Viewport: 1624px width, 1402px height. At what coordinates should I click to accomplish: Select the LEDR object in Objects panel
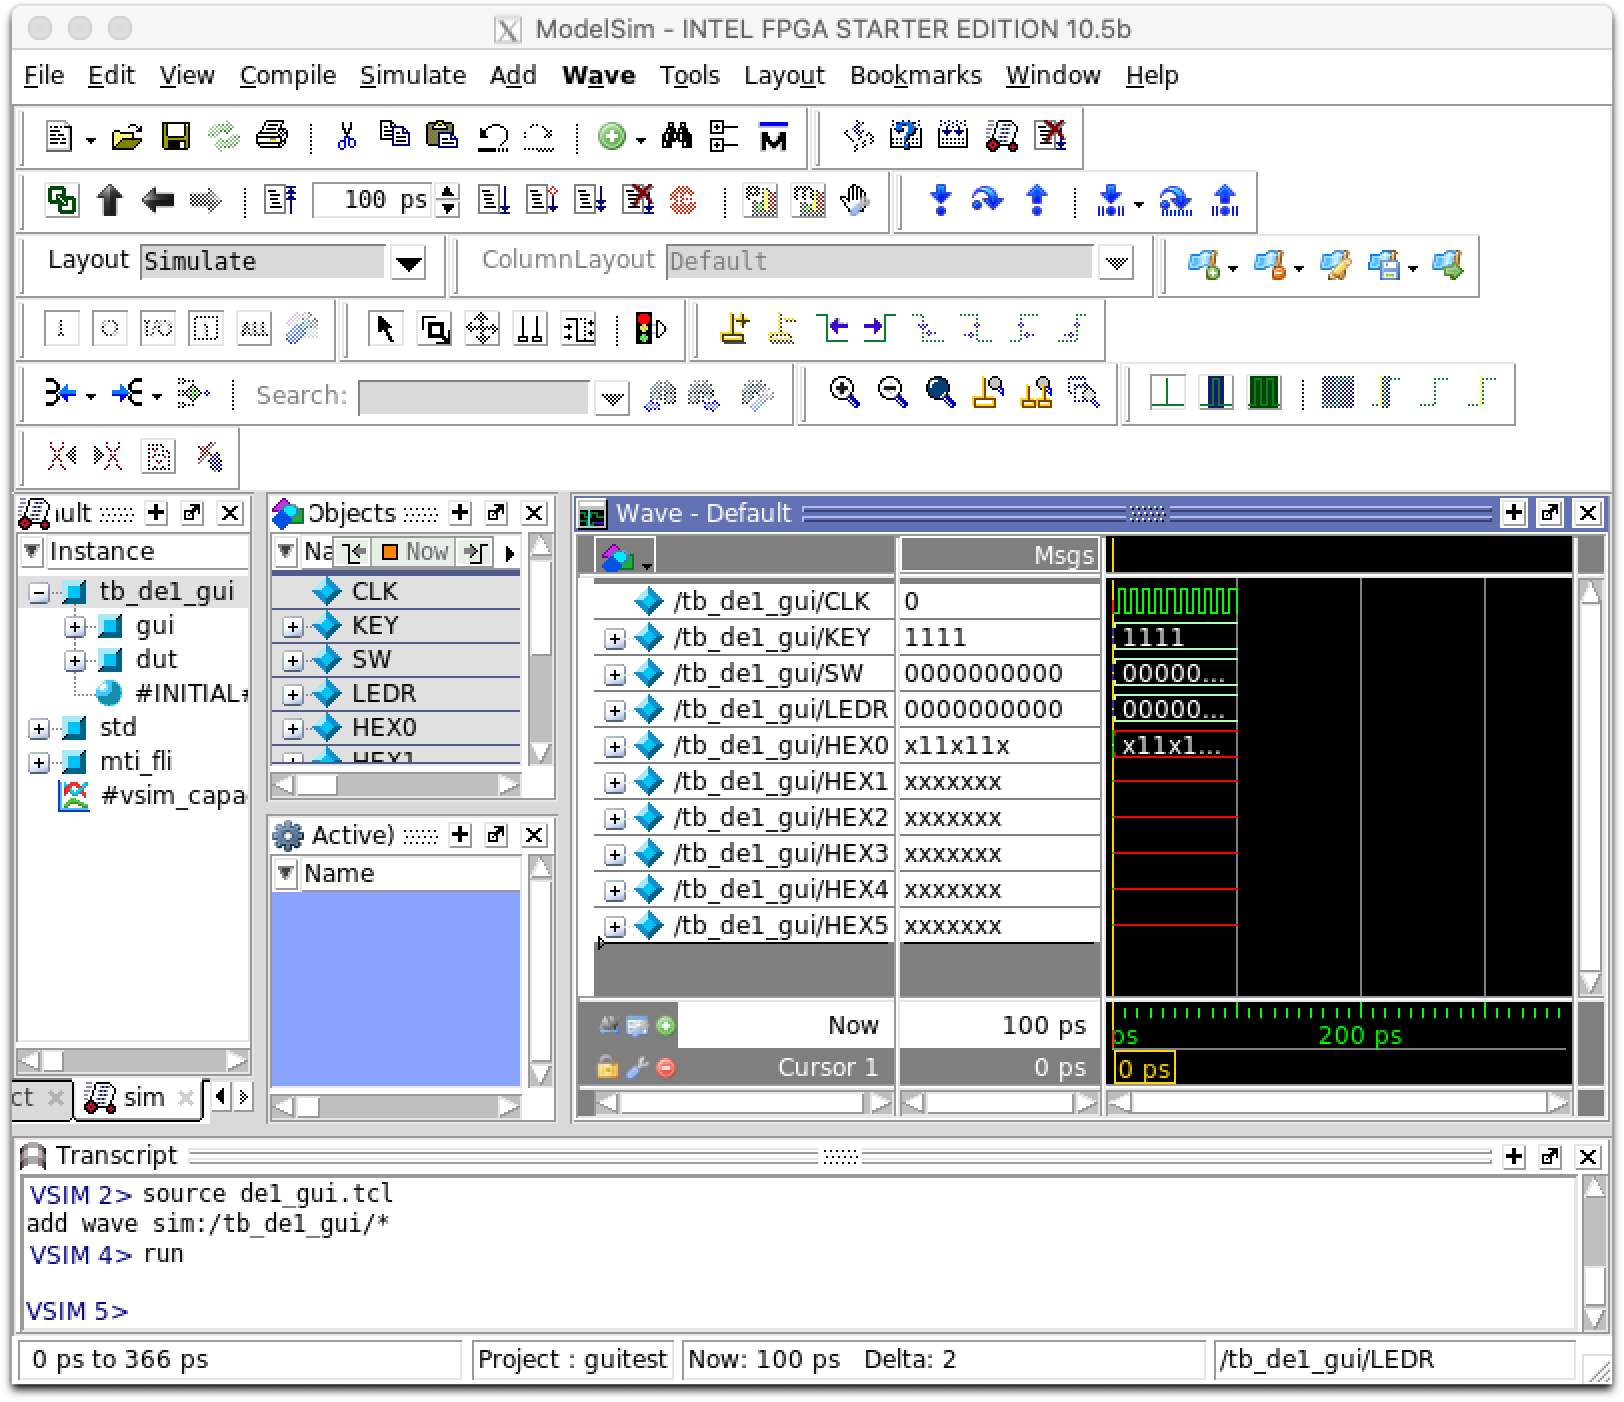pos(383,694)
